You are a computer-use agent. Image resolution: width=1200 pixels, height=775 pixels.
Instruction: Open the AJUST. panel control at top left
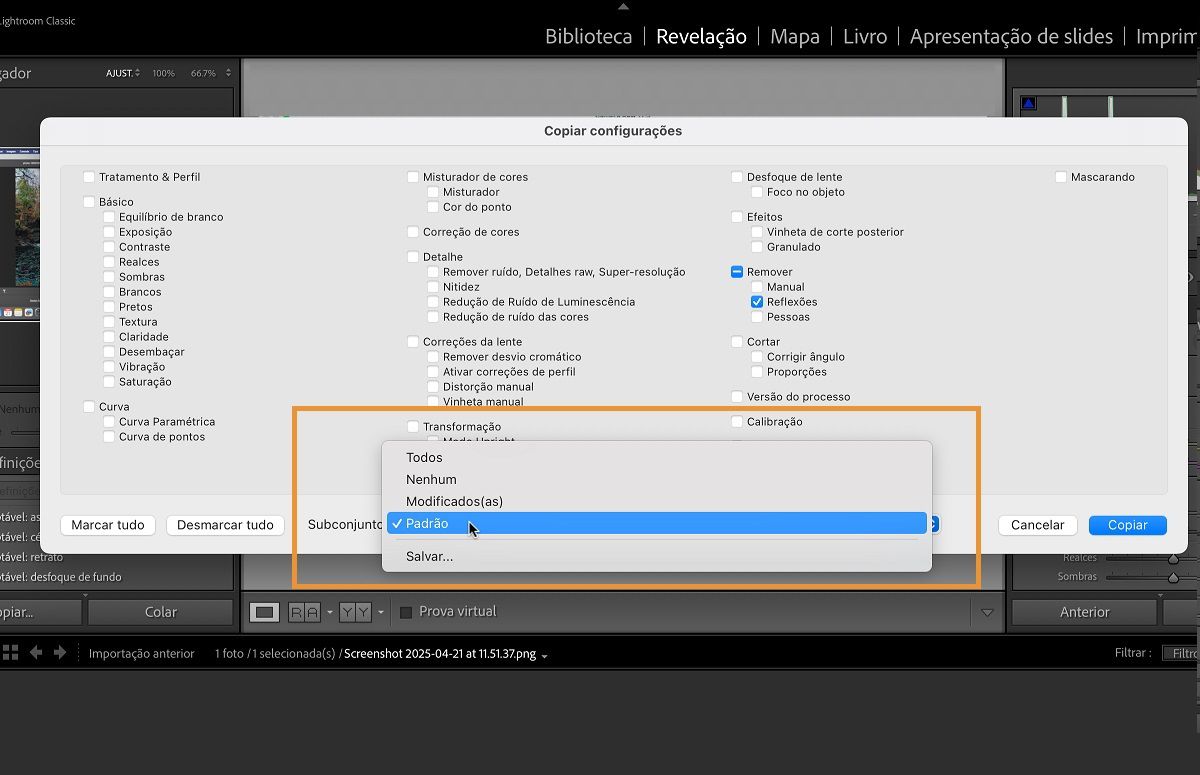tap(122, 72)
